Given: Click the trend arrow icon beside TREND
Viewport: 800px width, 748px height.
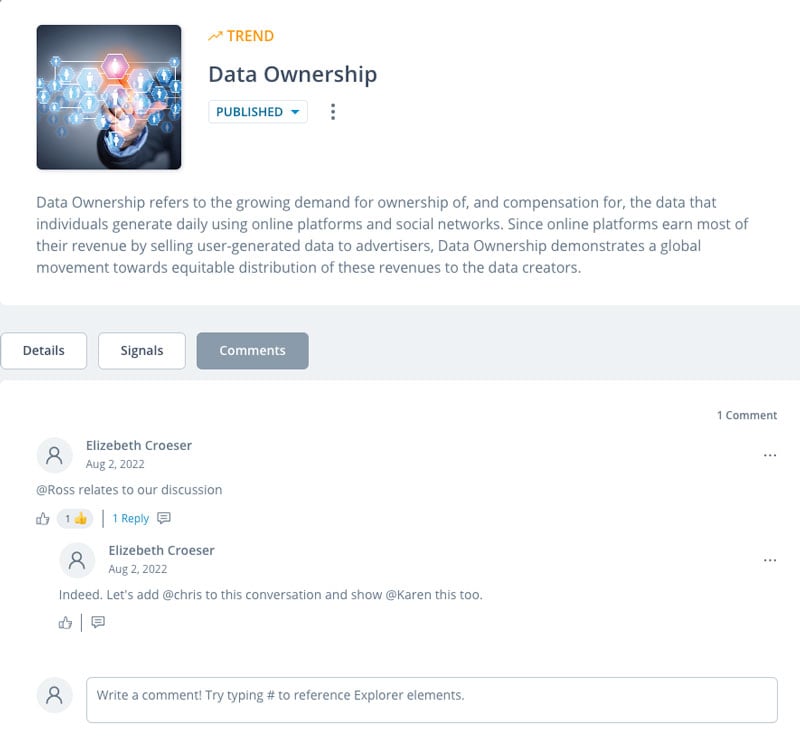Looking at the screenshot, I should (x=214, y=36).
